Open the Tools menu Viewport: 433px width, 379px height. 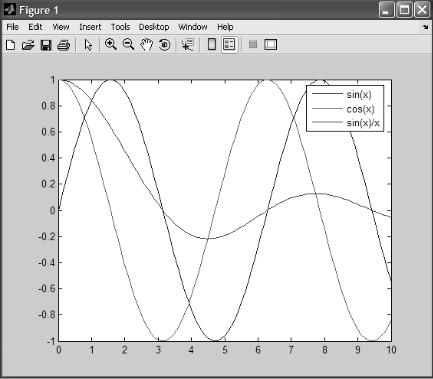(x=120, y=27)
